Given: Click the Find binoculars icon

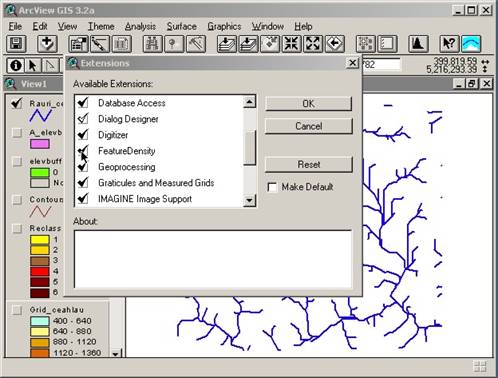Looking at the screenshot, I should pyautogui.click(x=153, y=44).
